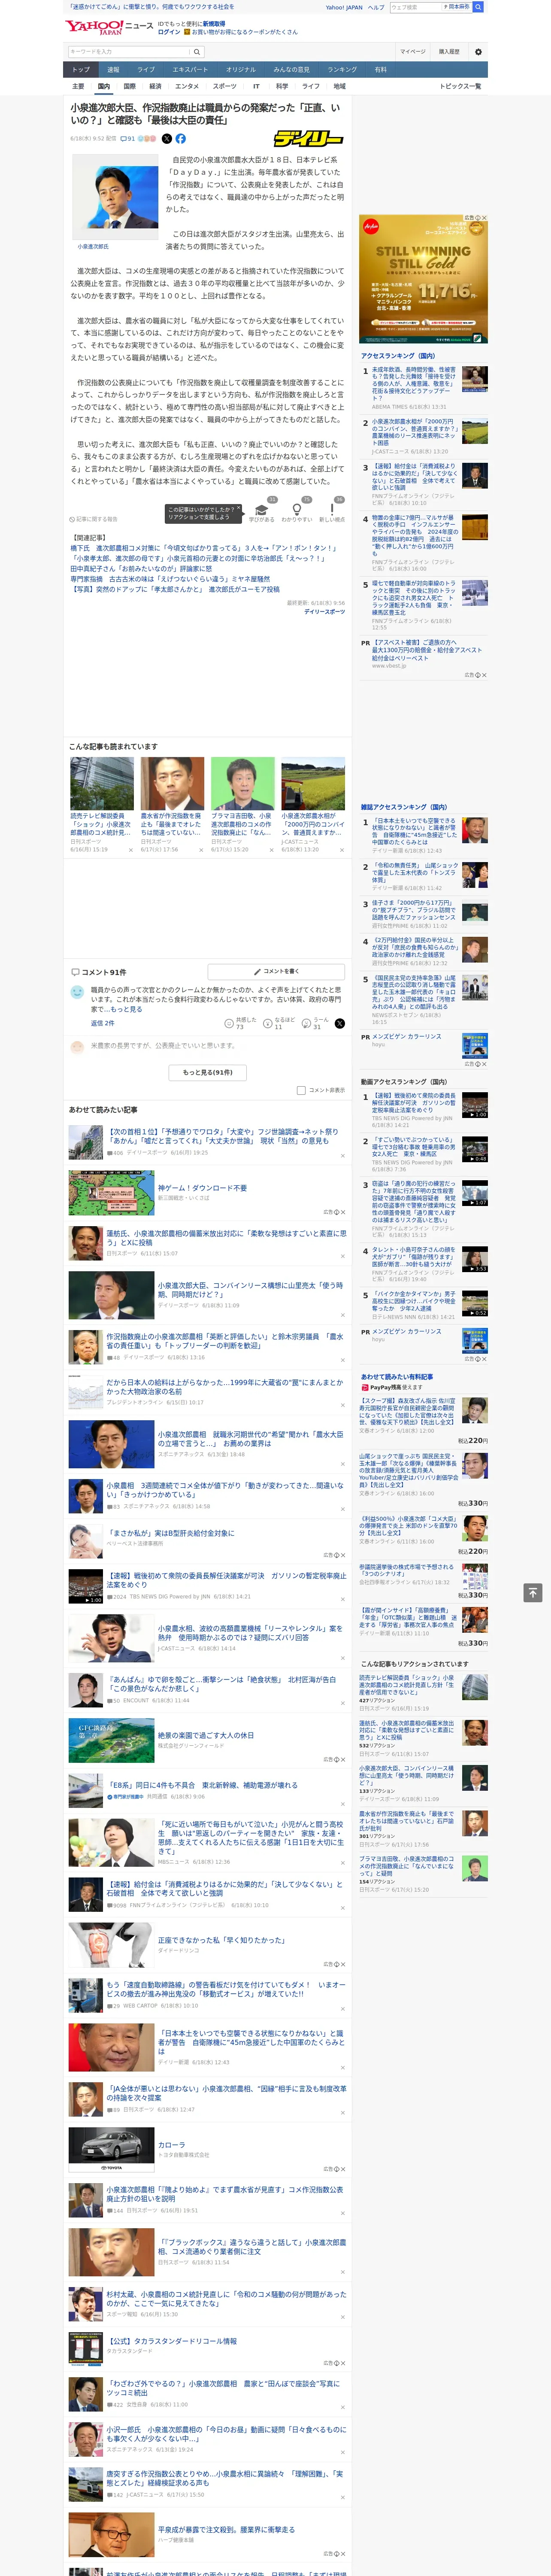Click the keyword search magnifier icon
Viewport: 551px width, 2576px height.
point(197,51)
